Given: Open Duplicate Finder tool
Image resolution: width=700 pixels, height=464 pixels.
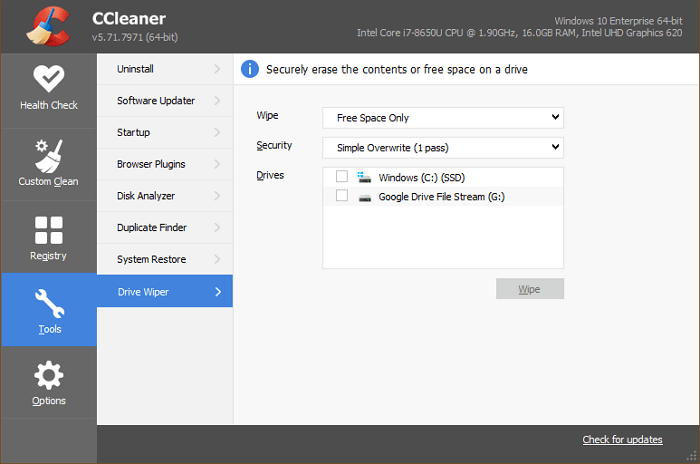Looking at the screenshot, I should (165, 227).
